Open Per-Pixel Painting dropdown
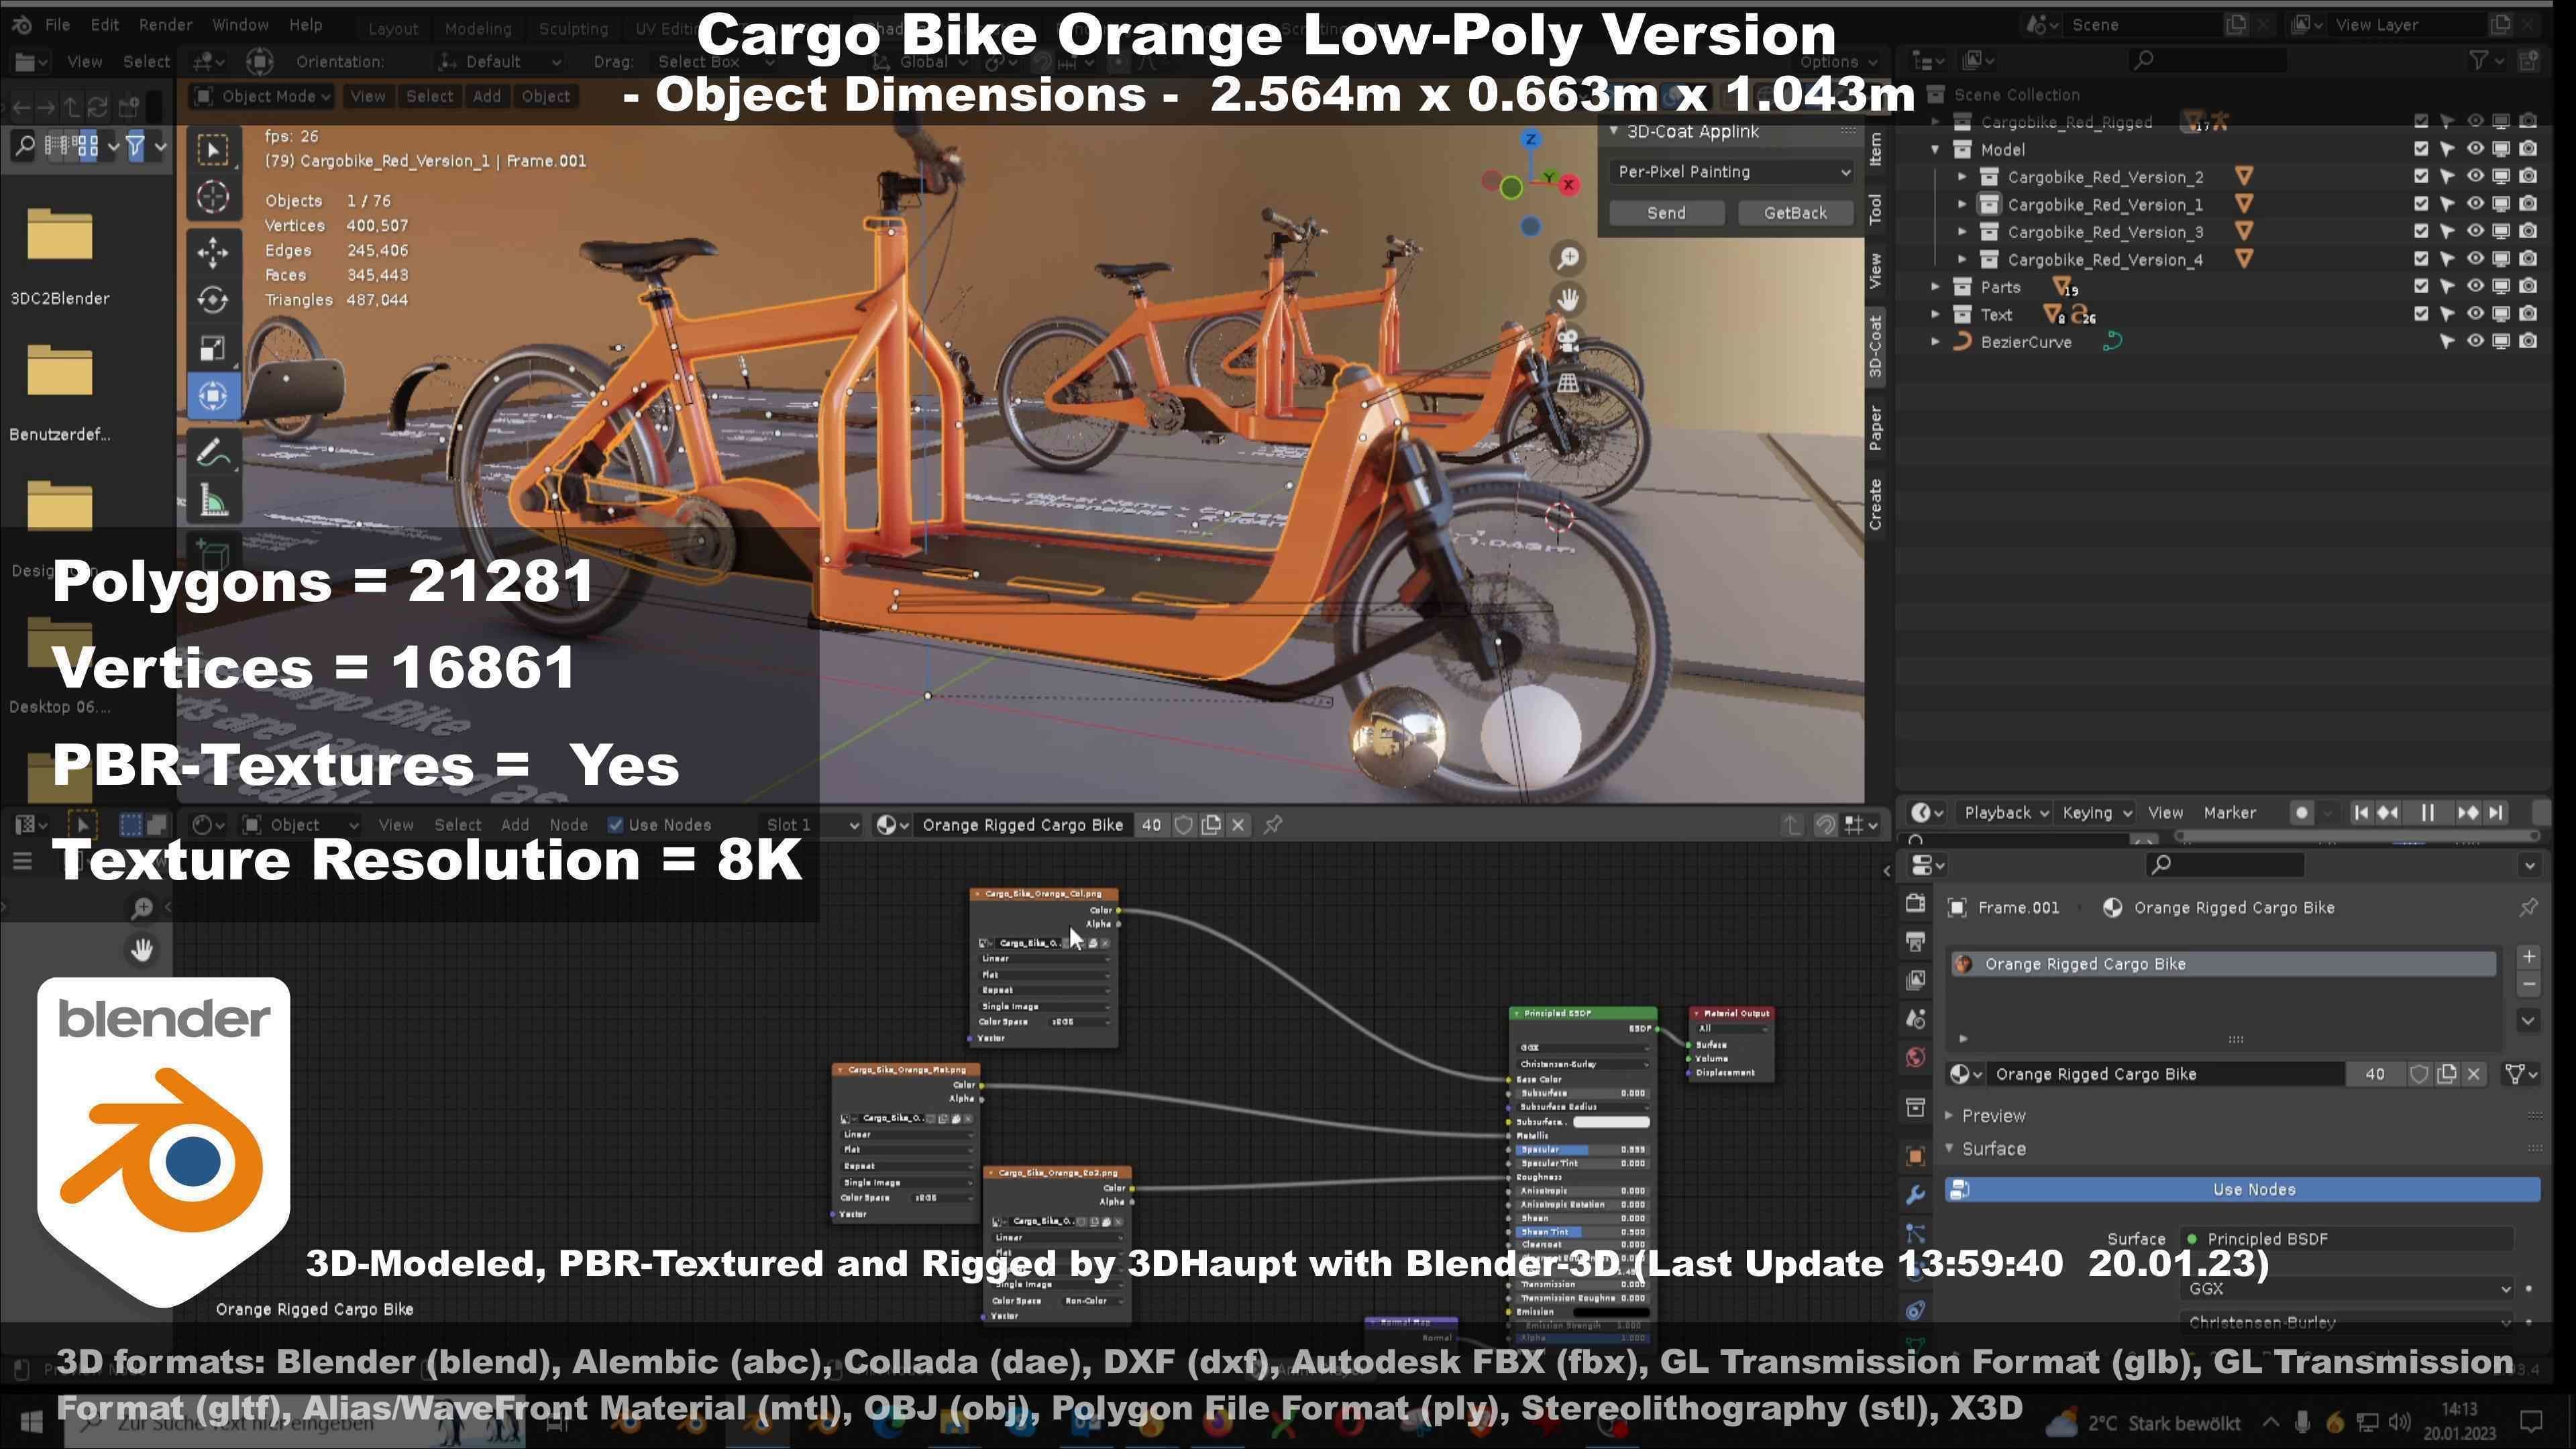This screenshot has height=1449, width=2576. coord(1731,172)
